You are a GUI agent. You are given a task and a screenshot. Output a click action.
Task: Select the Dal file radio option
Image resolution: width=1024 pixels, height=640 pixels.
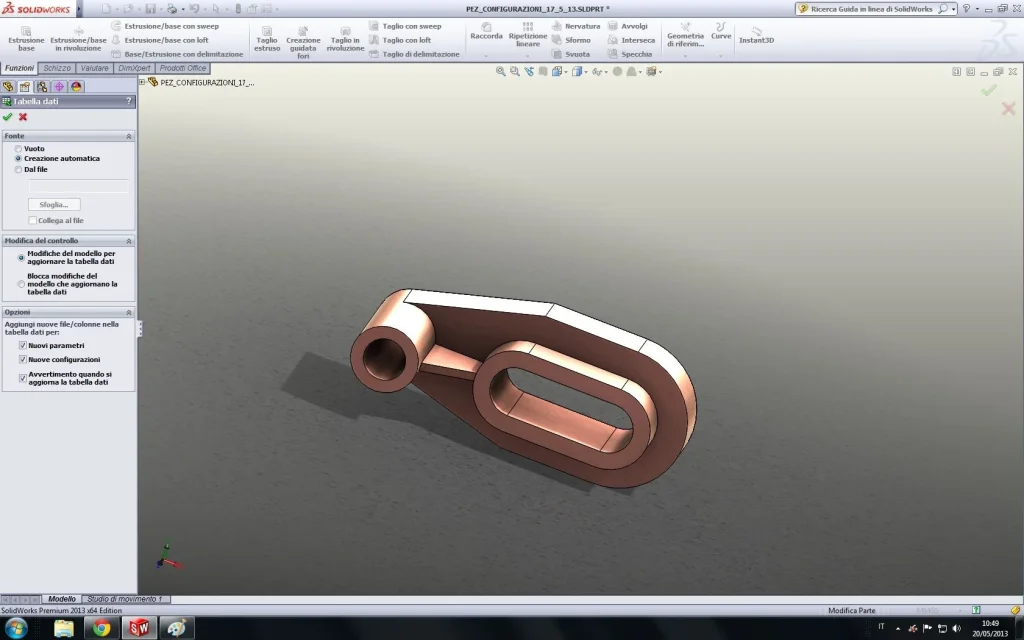(x=18, y=170)
